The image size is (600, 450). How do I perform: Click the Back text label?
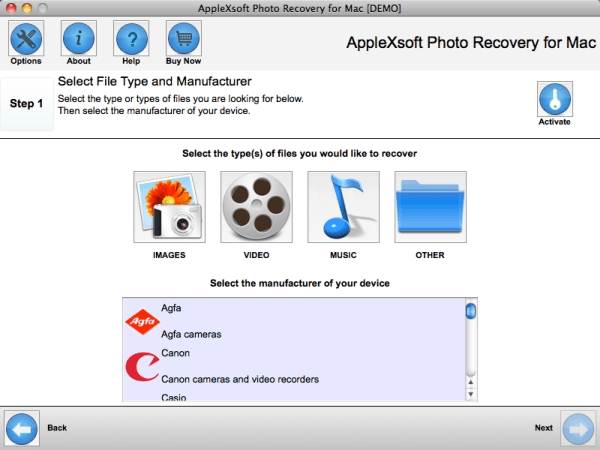pyautogui.click(x=57, y=428)
